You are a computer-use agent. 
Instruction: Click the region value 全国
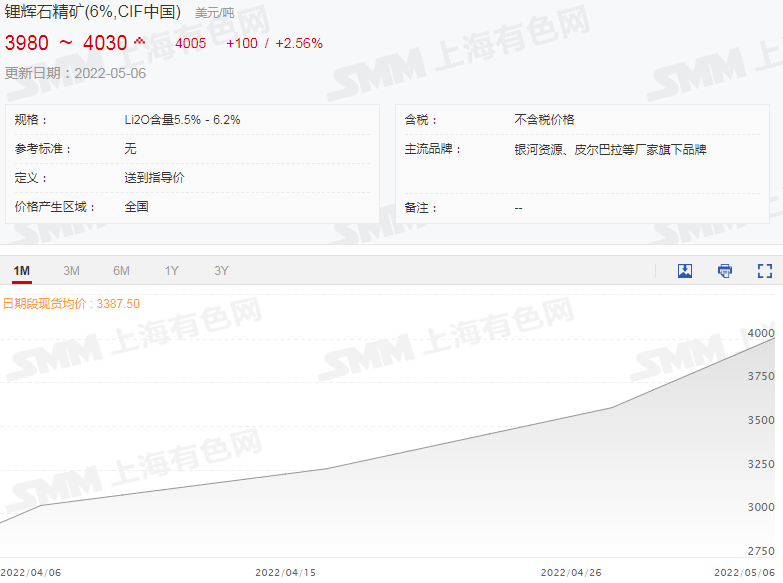[x=136, y=207]
